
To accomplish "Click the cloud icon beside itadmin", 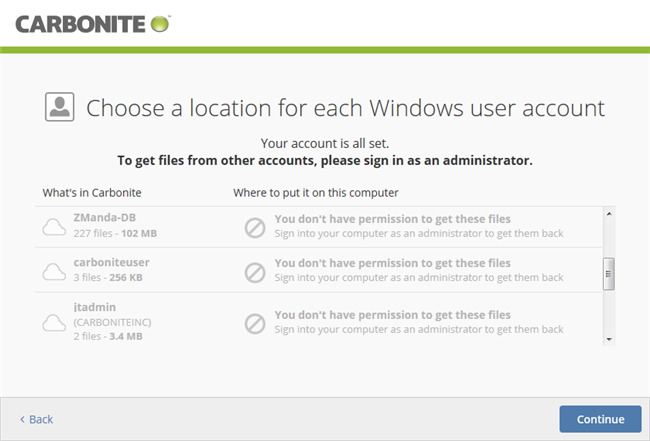I will click(x=54, y=323).
